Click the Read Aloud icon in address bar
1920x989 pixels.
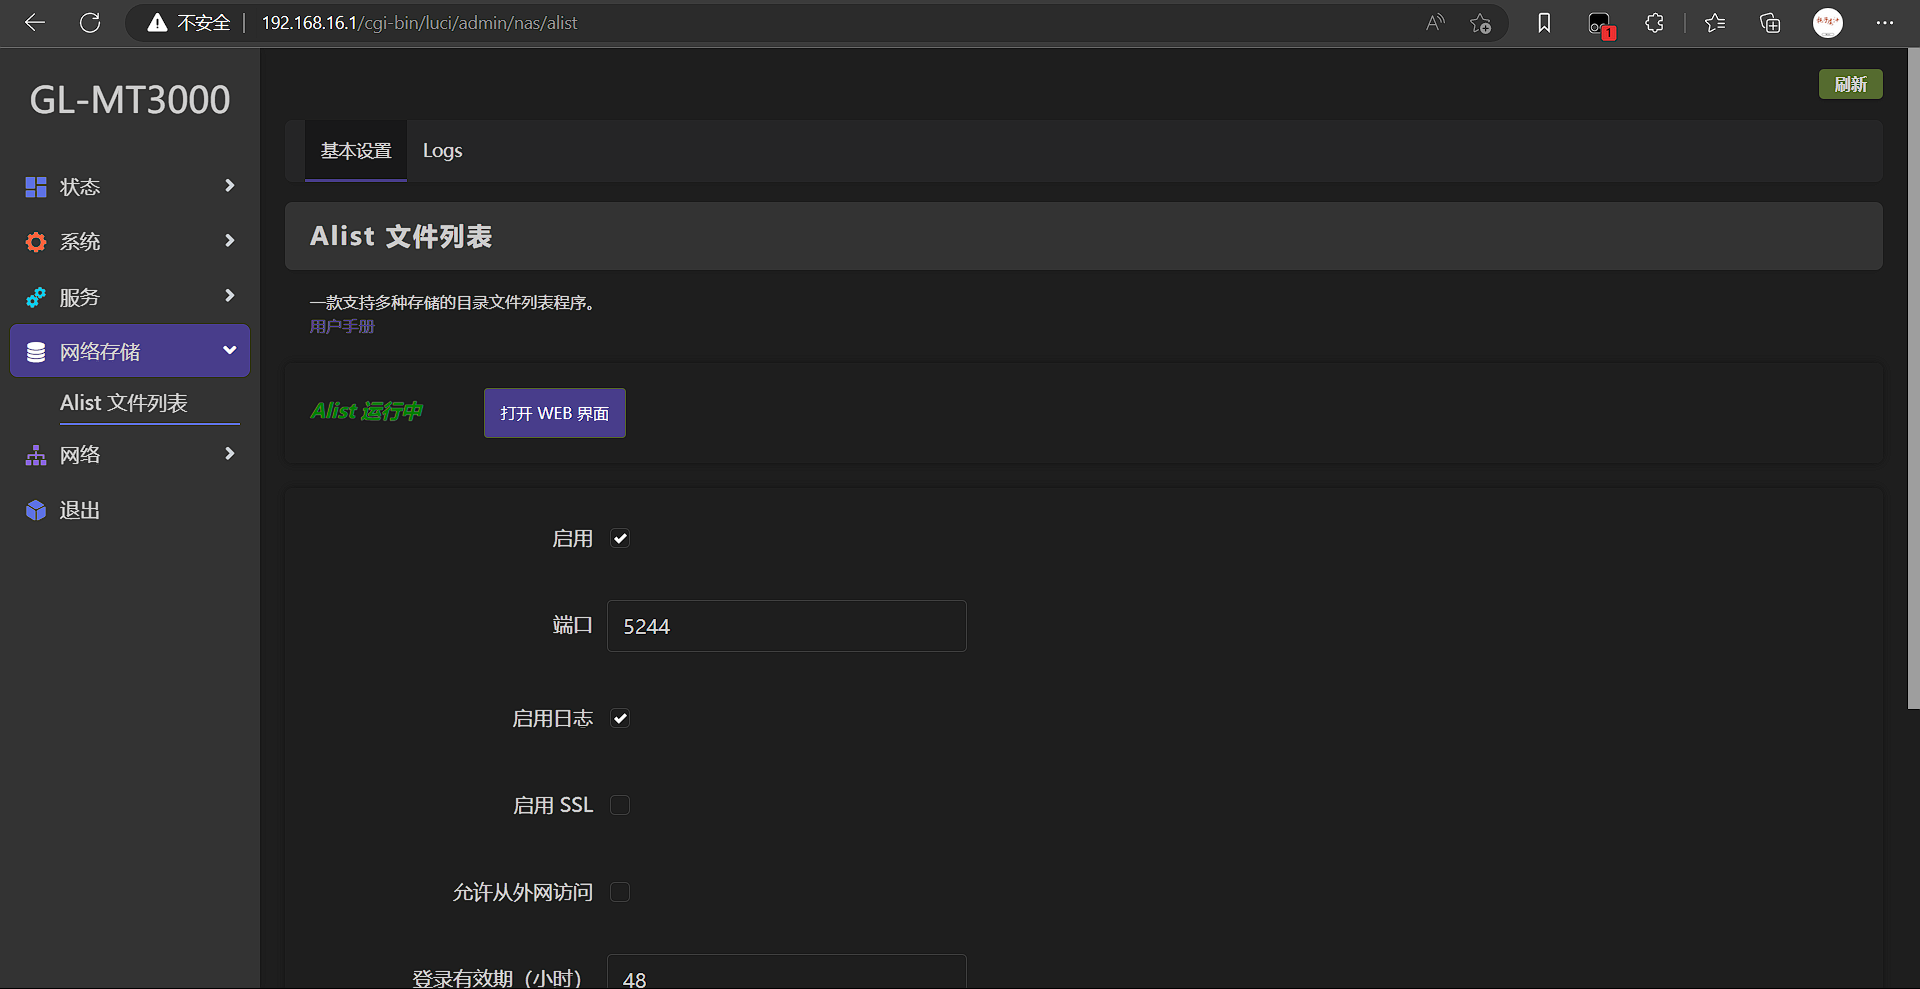[x=1435, y=23]
